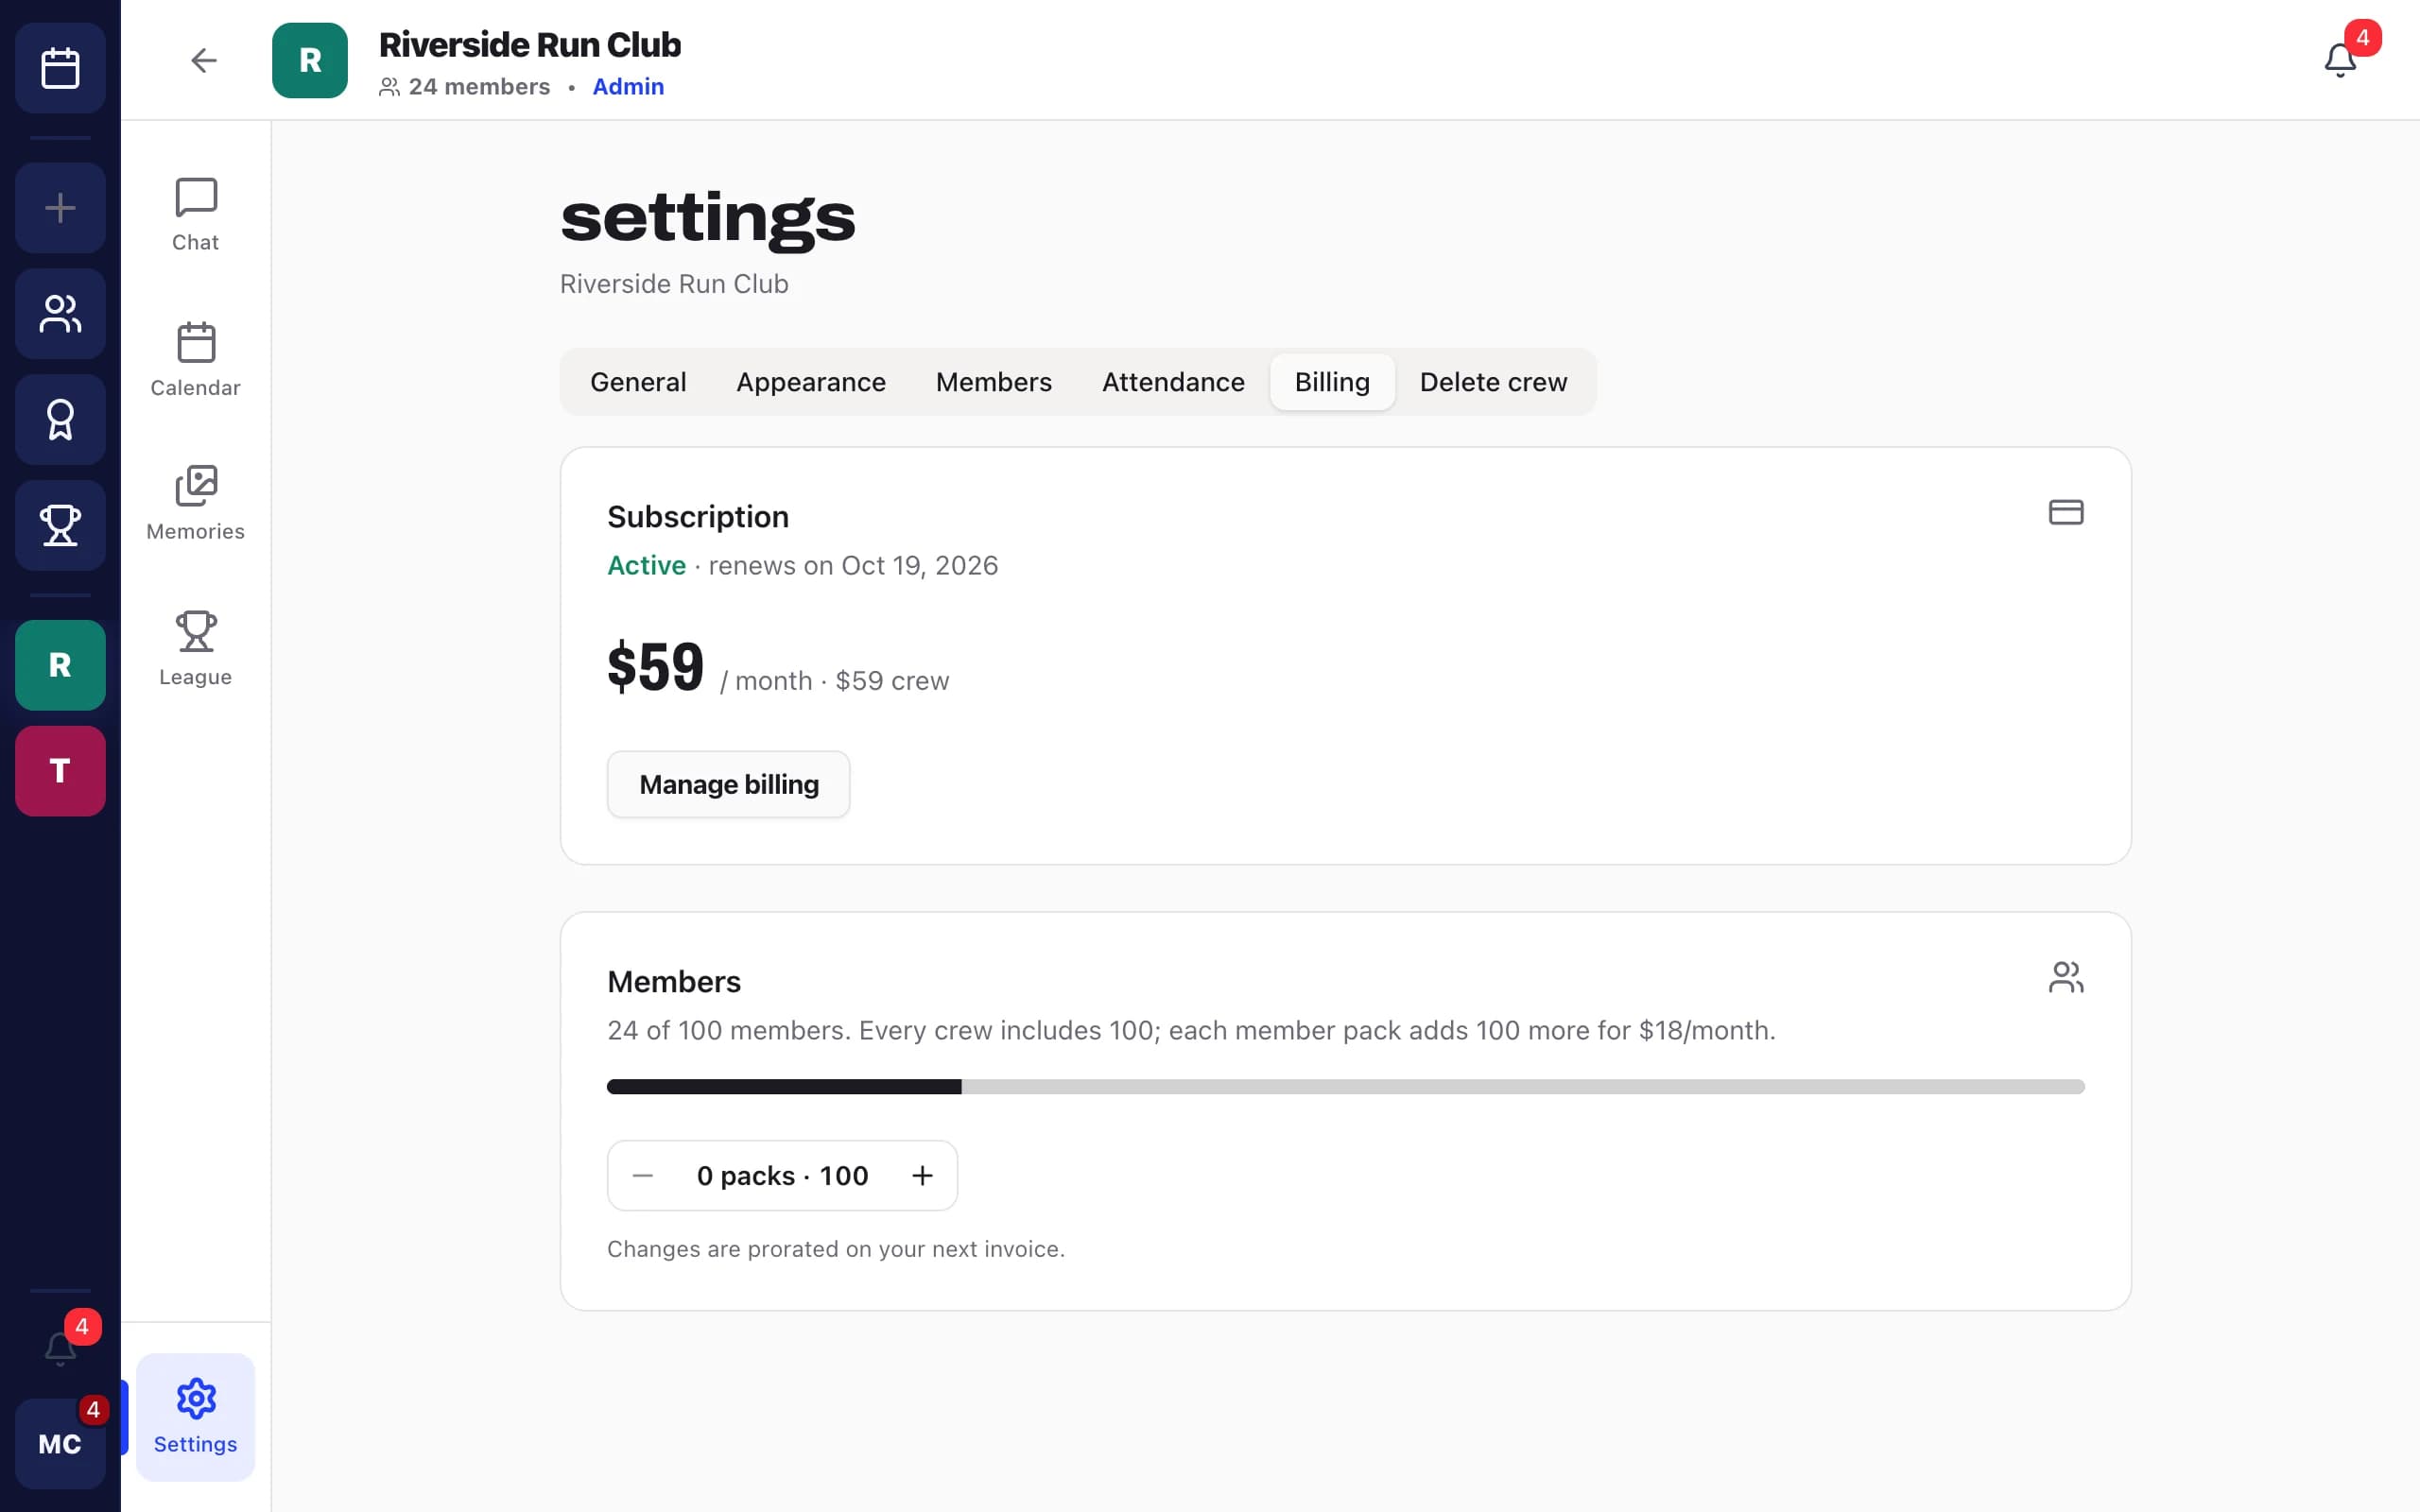Click the member usage progress bar

pyautogui.click(x=1346, y=1087)
